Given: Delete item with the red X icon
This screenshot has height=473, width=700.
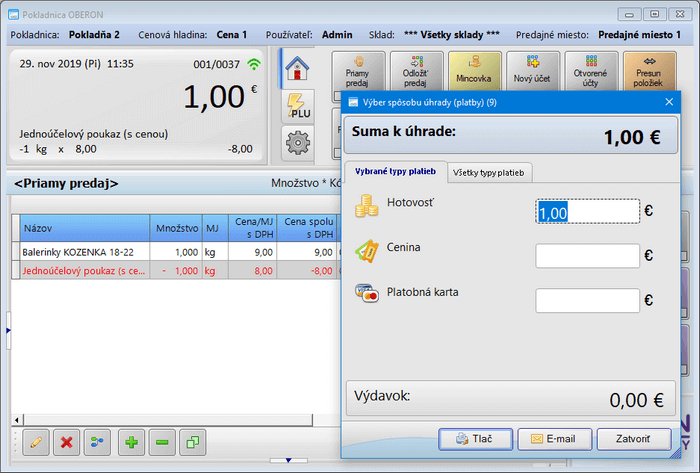Looking at the screenshot, I should coord(67,440).
